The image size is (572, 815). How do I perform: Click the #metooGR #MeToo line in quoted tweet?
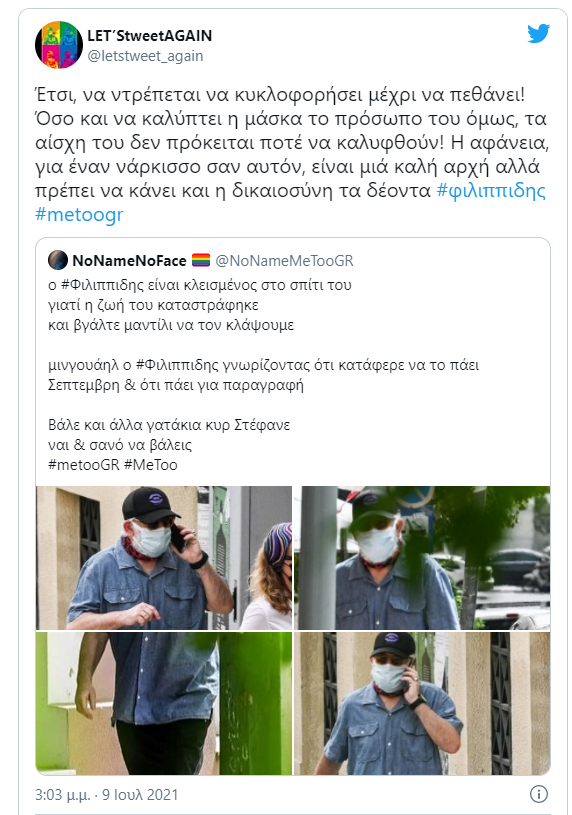tap(112, 465)
